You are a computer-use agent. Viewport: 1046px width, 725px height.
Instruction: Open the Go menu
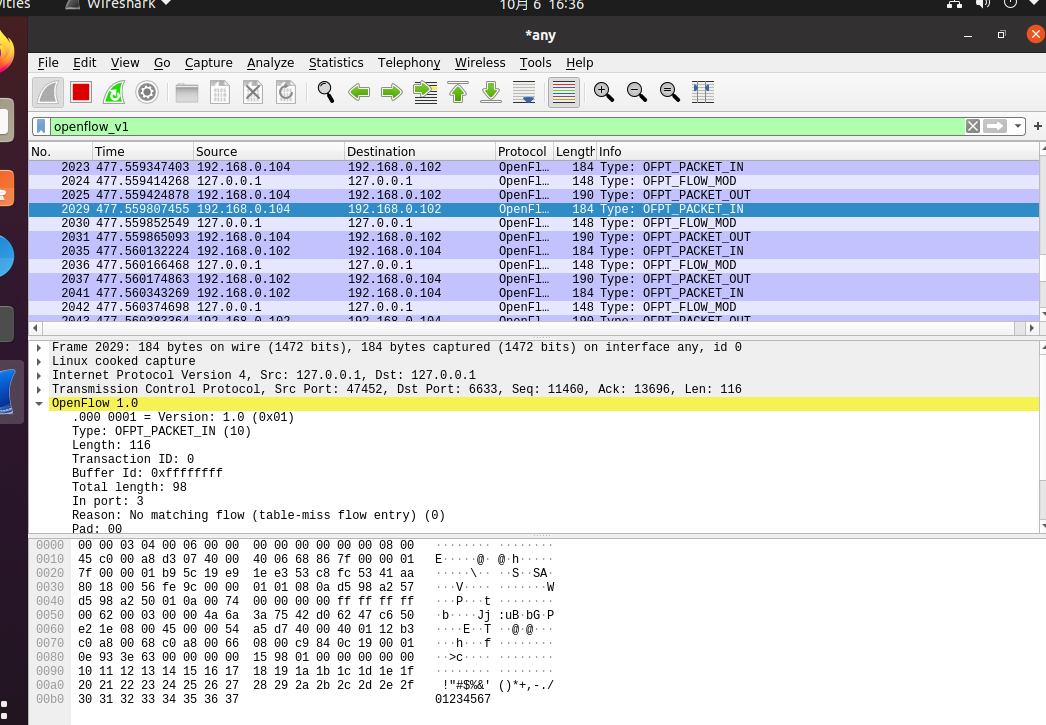pyautogui.click(x=162, y=63)
